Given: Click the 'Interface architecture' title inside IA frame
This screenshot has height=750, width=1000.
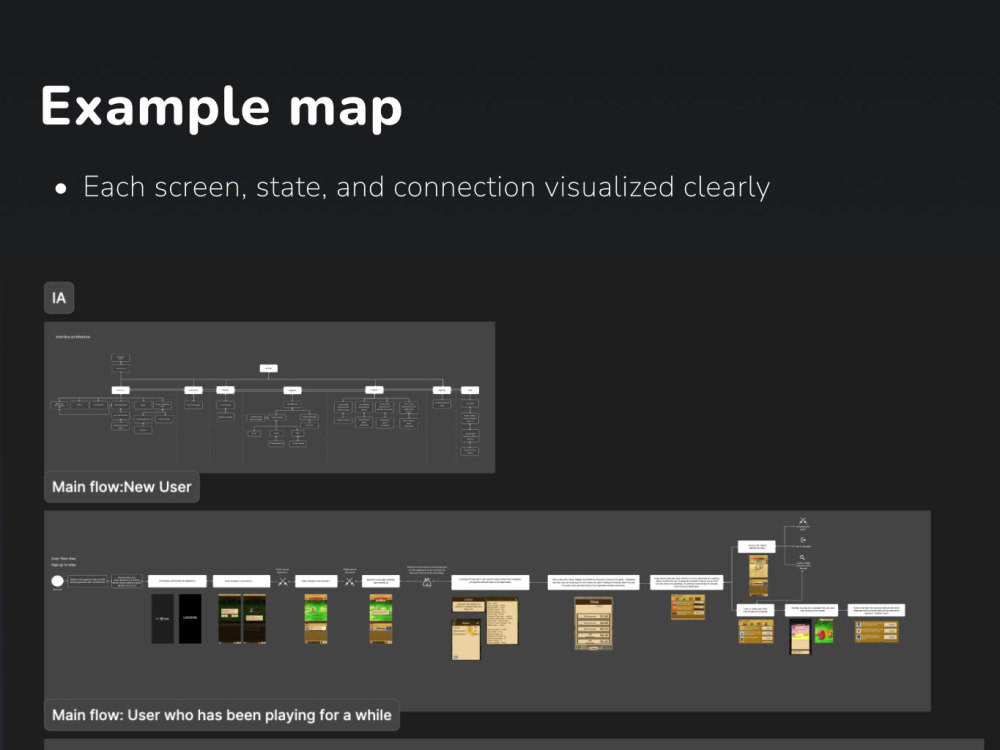Looking at the screenshot, I should pos(73,337).
